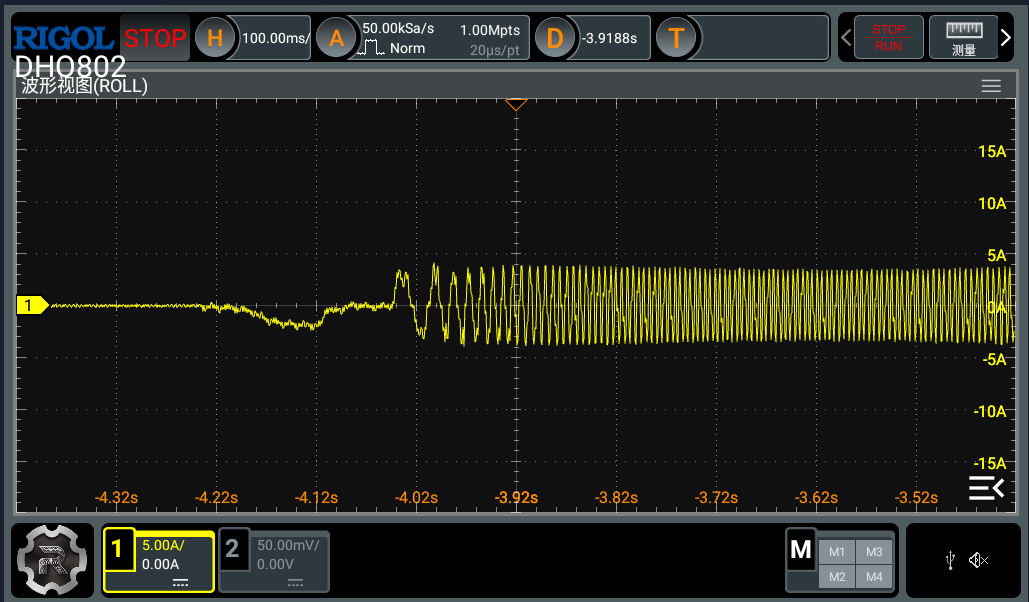Click the STOP/RUN button
The width and height of the screenshot is (1029, 602).
pos(889,38)
